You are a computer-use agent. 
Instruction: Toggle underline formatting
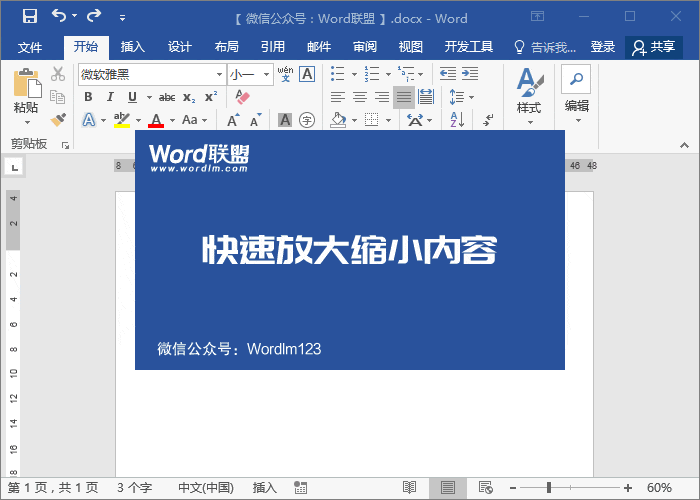[x=132, y=97]
